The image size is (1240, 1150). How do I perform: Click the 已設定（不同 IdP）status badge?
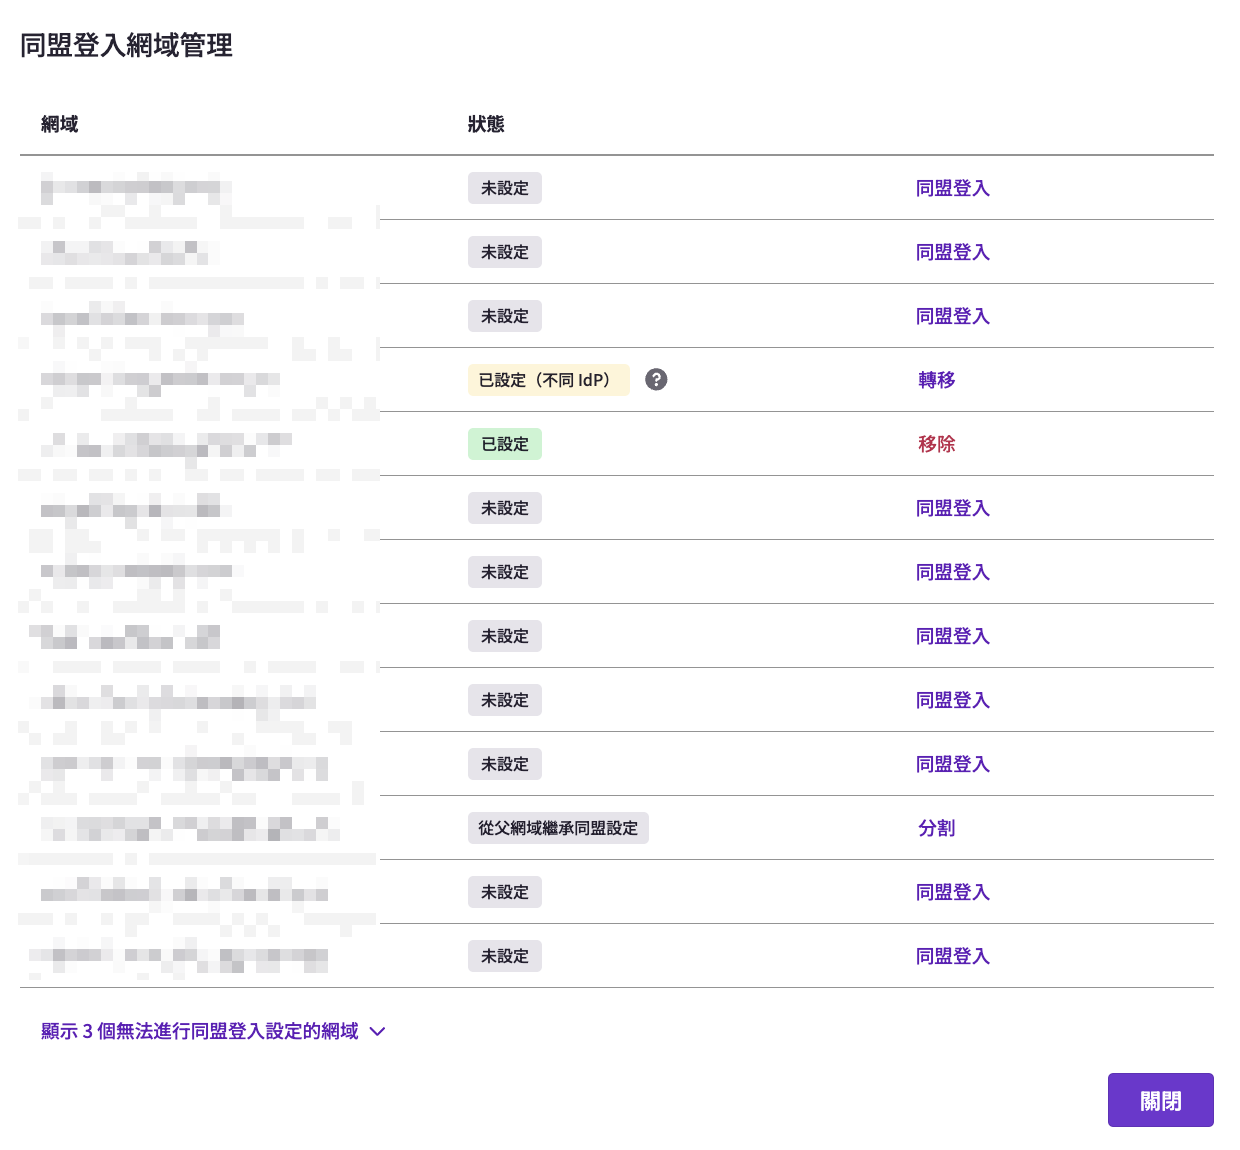(548, 380)
